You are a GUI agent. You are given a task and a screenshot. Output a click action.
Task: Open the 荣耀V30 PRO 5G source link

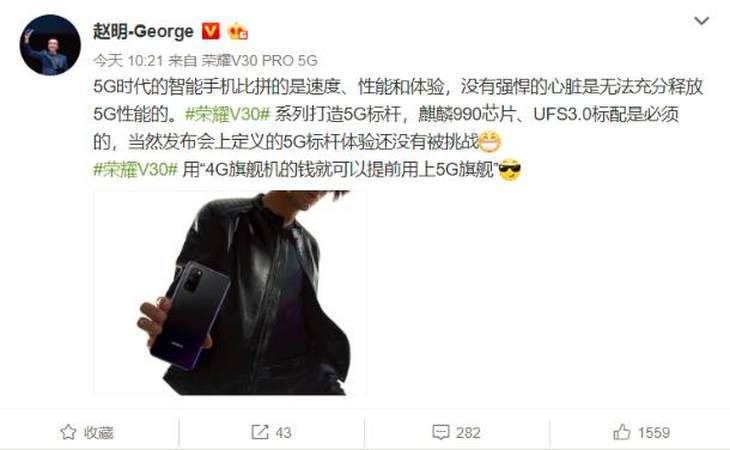260,60
